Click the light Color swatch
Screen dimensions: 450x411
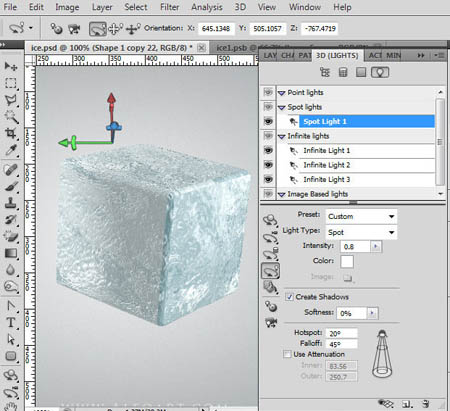tap(347, 261)
